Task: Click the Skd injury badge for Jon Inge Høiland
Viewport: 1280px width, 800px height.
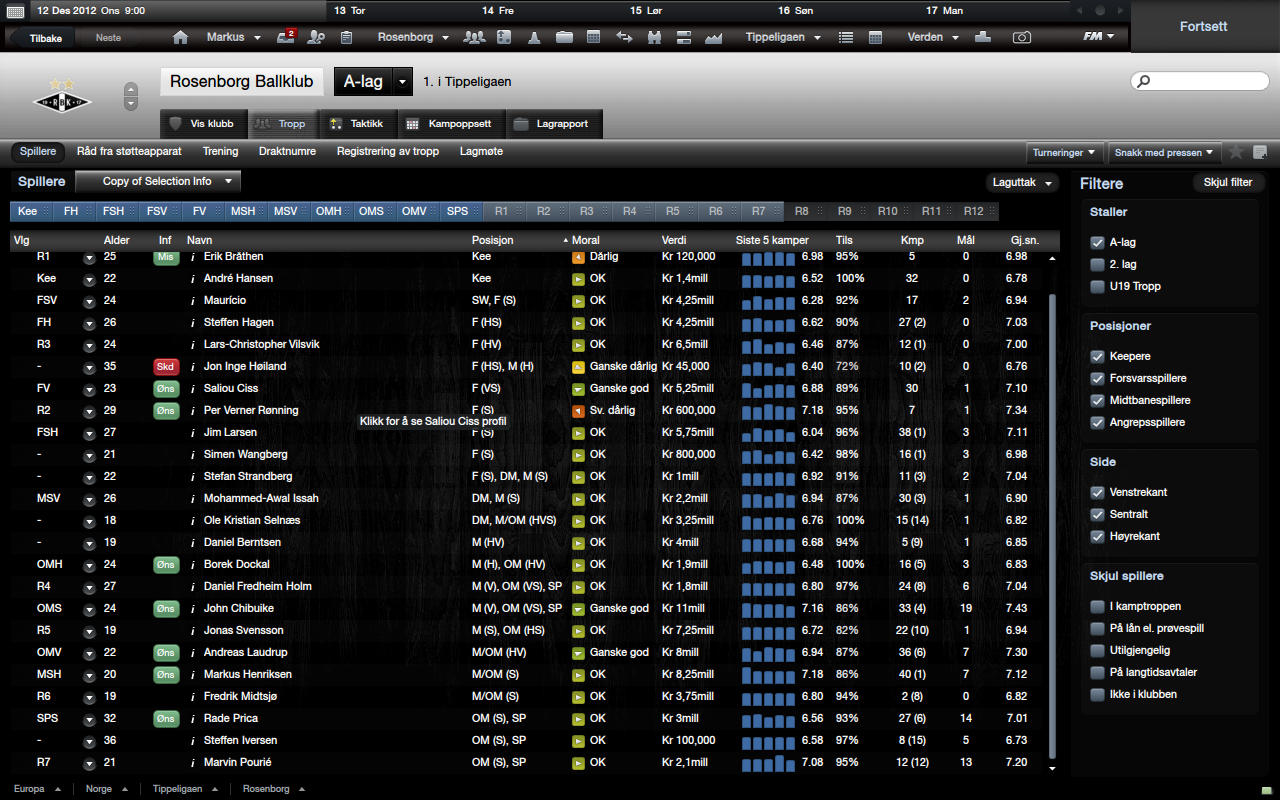Action: pyautogui.click(x=165, y=366)
